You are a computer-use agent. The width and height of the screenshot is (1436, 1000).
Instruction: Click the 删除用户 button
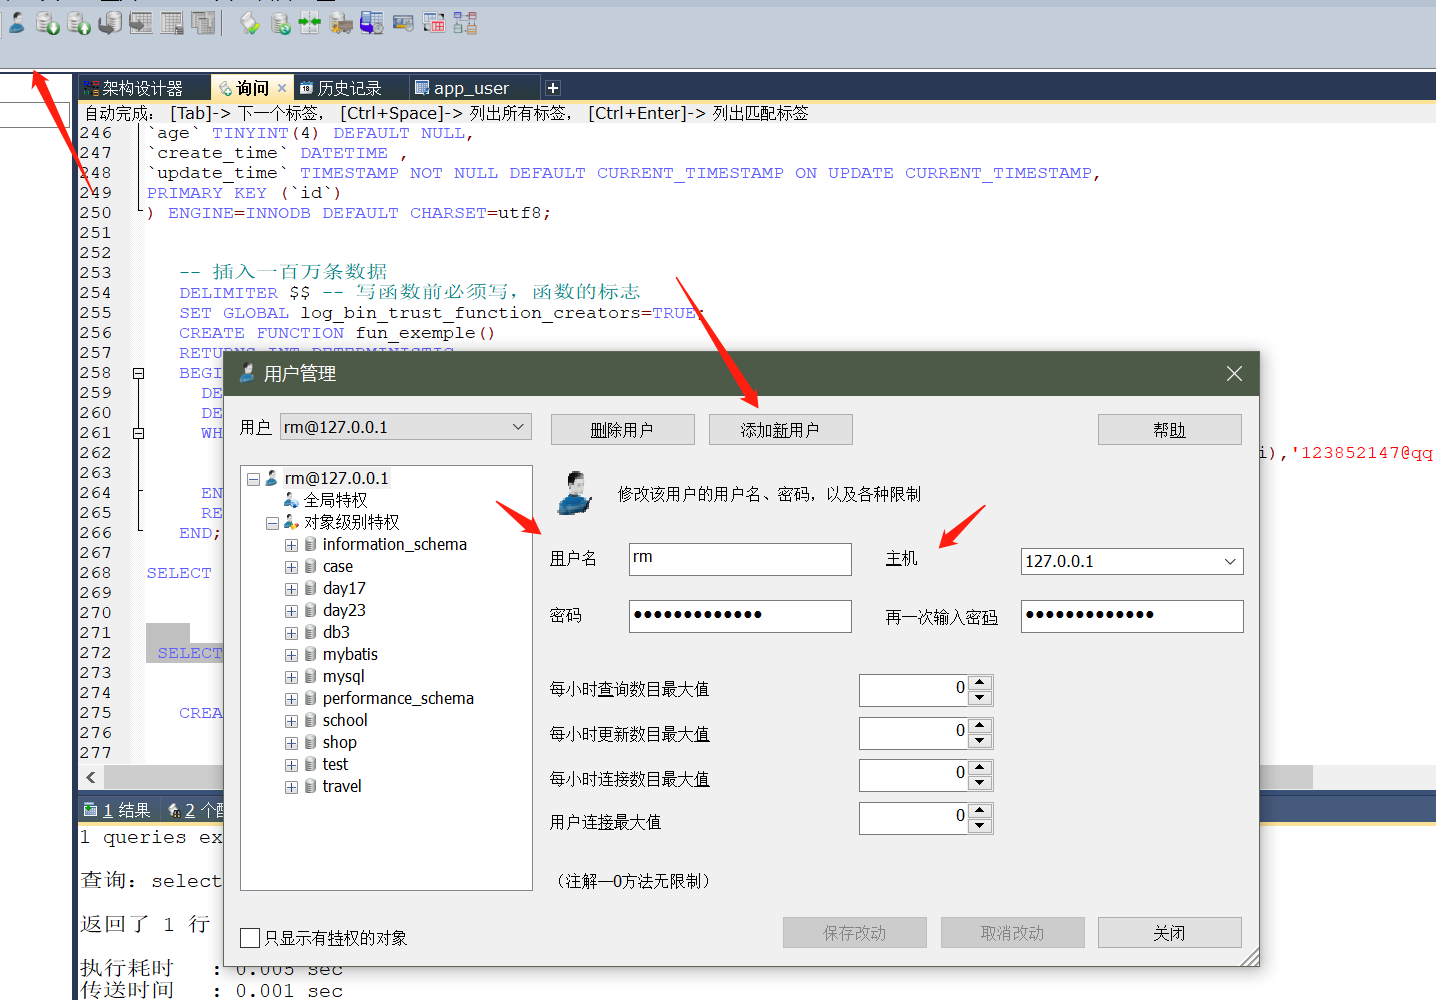(622, 430)
